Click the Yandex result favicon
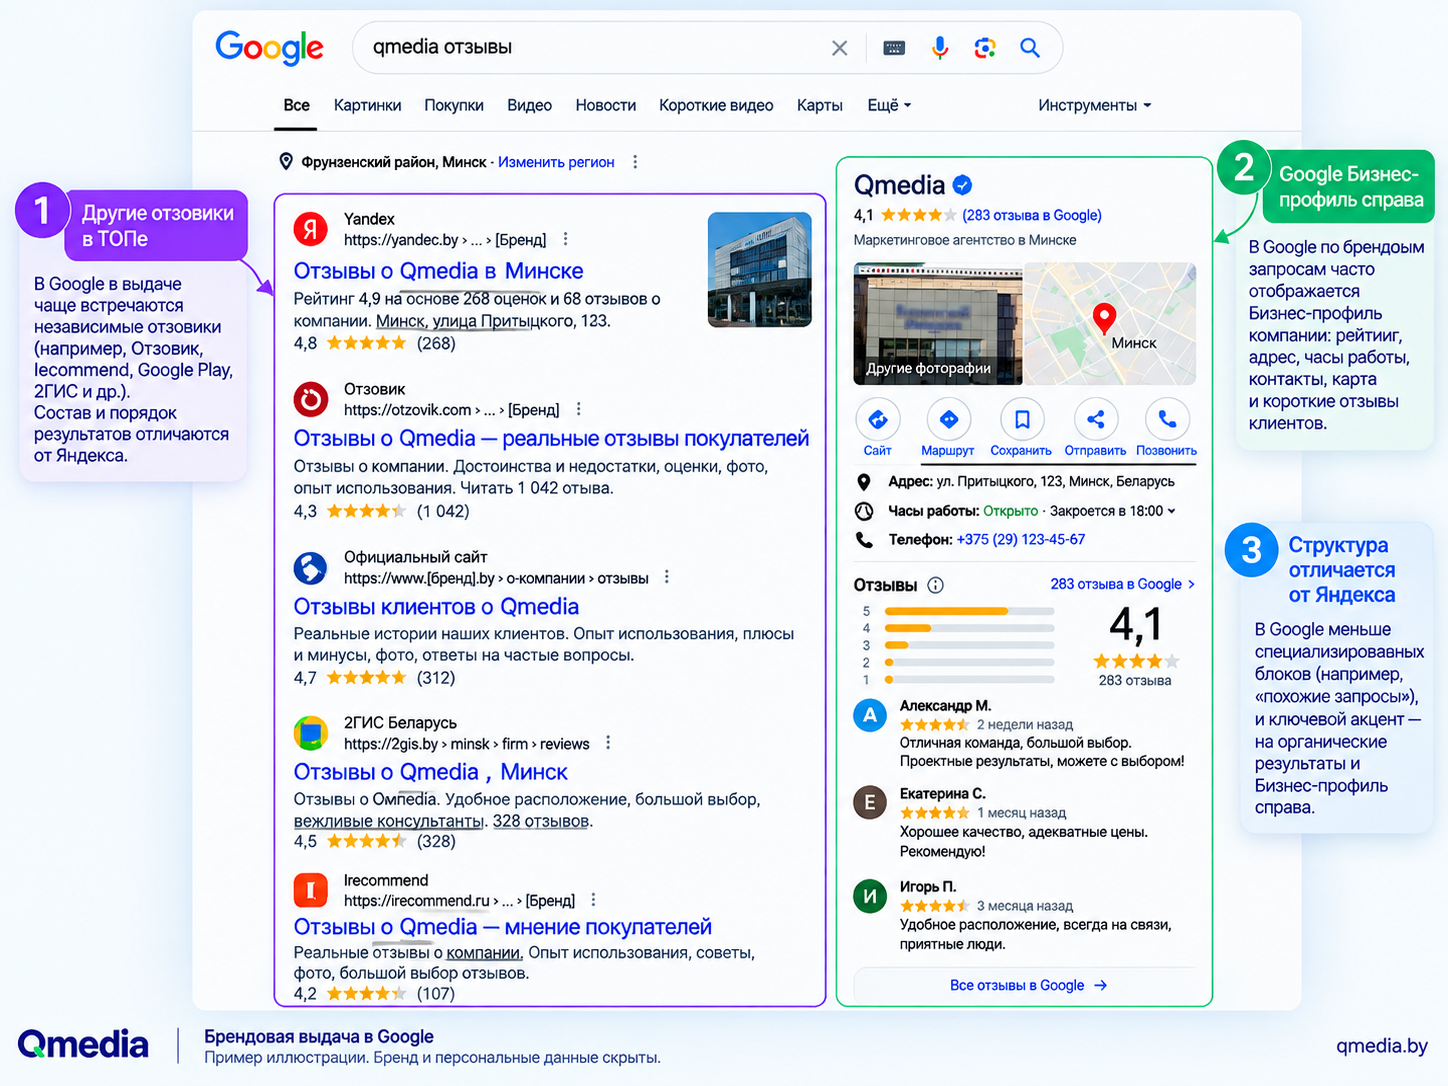The height and width of the screenshot is (1086, 1448). [x=311, y=229]
